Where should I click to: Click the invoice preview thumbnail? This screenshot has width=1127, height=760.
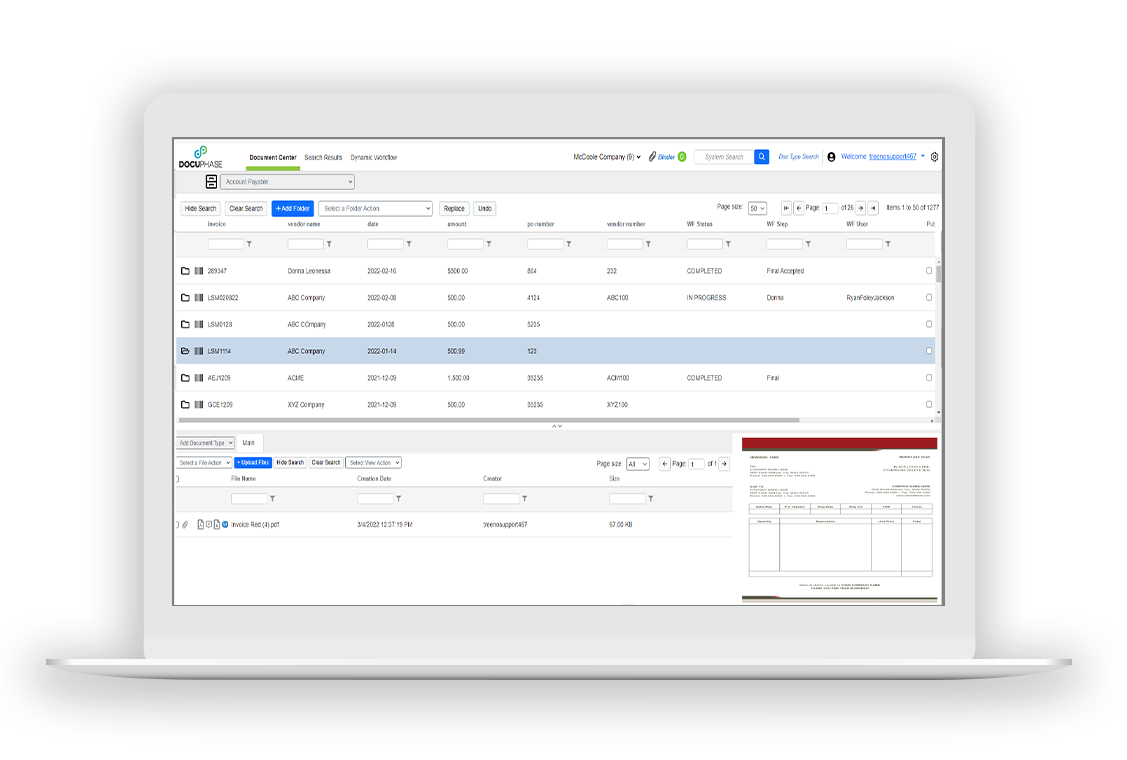(x=840, y=519)
